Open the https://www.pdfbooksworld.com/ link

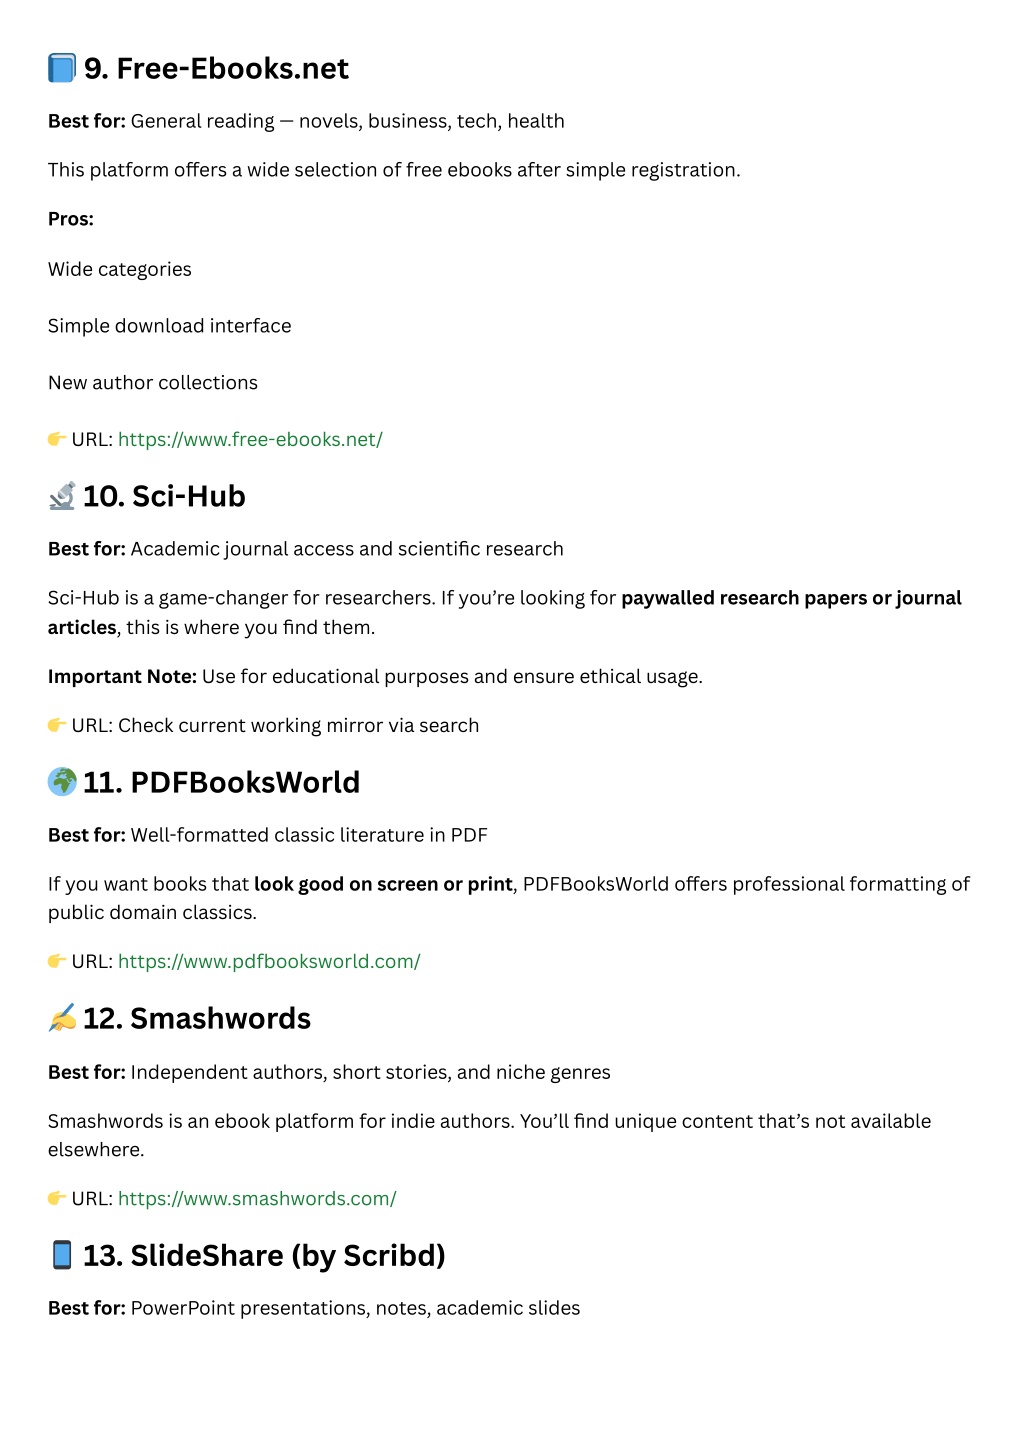click(269, 961)
